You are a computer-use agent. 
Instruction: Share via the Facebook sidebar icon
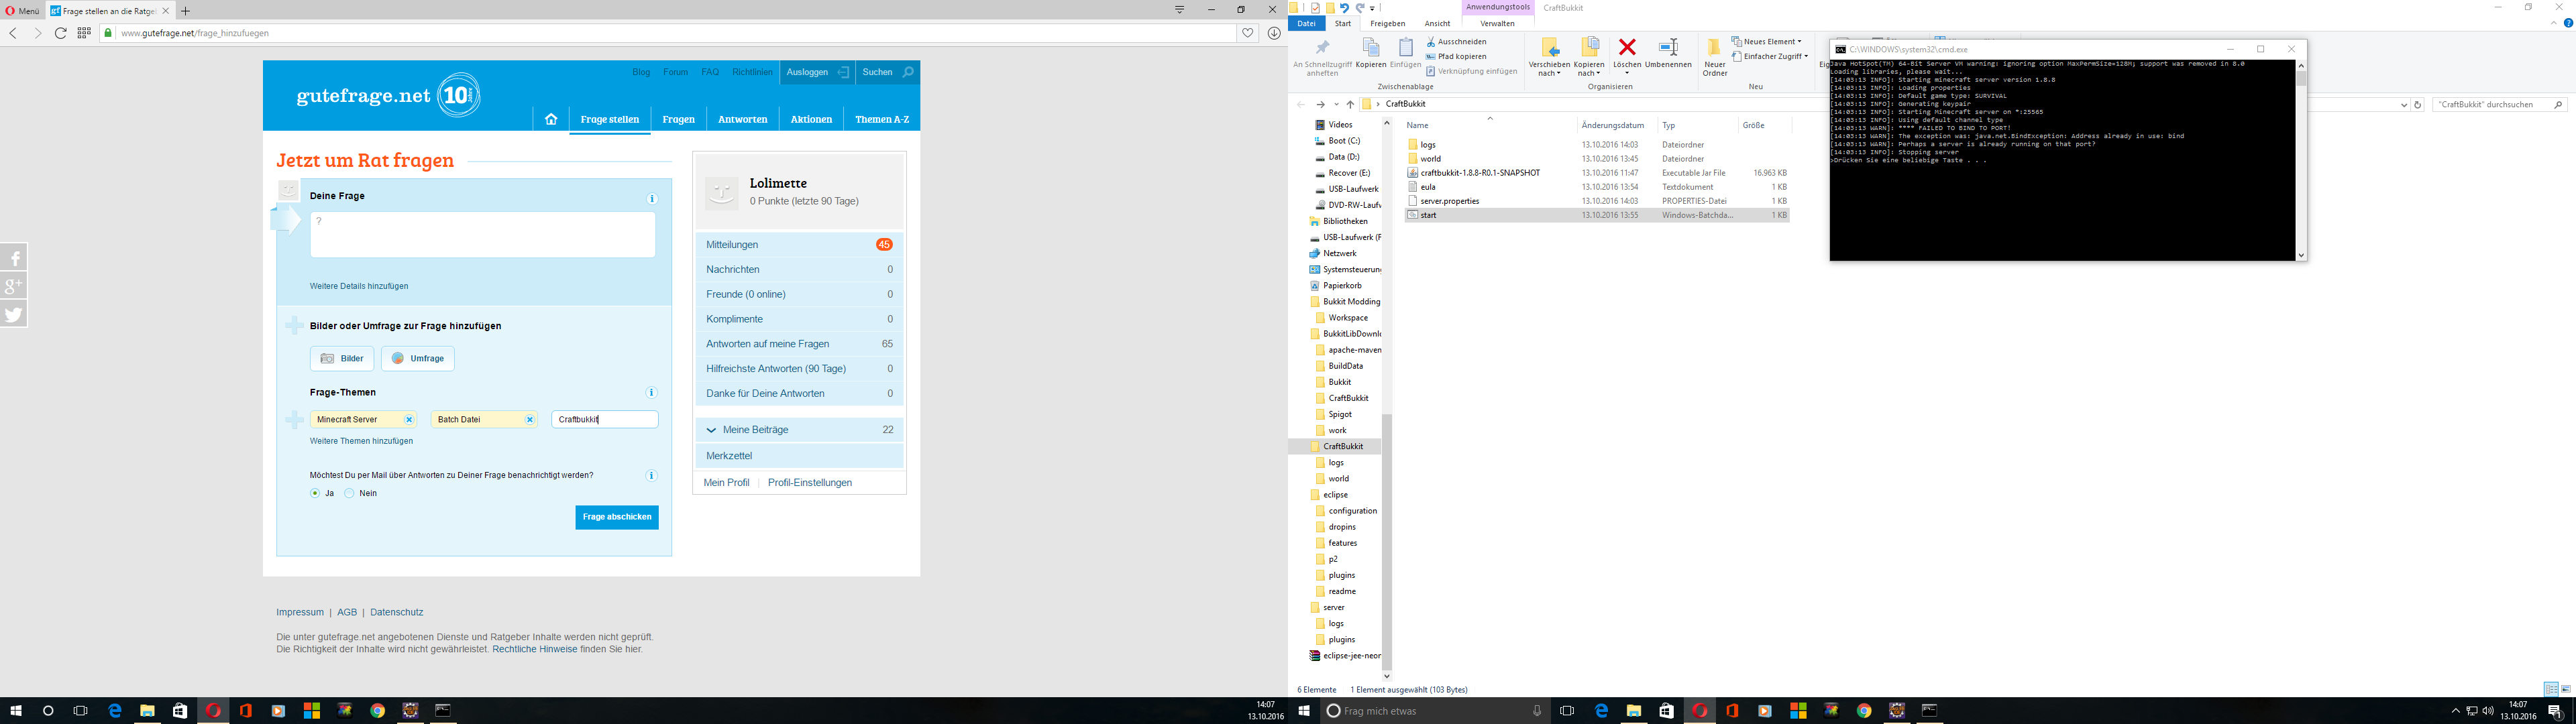[14, 257]
